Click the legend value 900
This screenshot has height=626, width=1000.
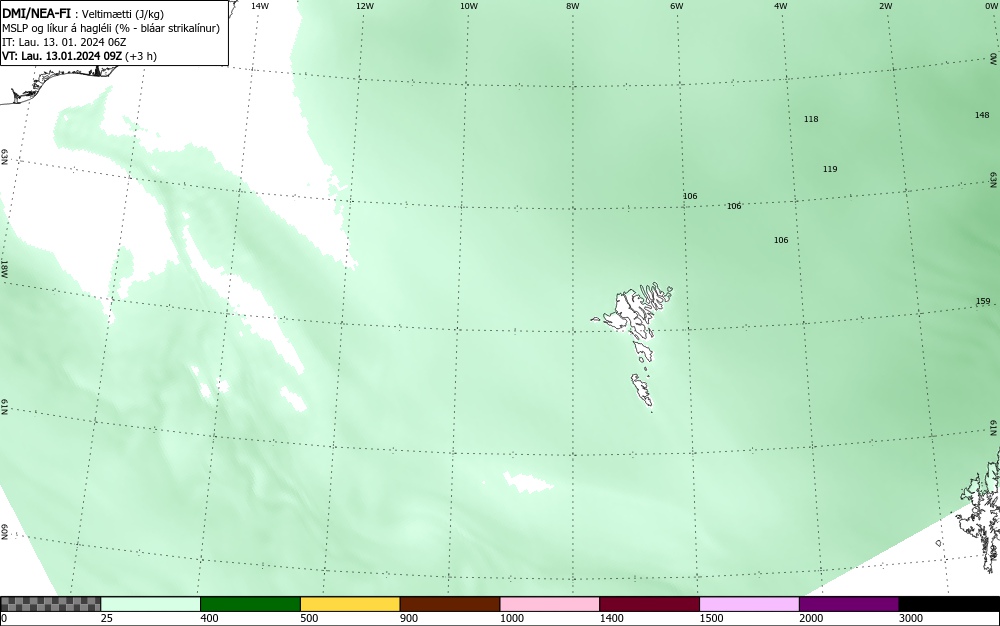pyautogui.click(x=409, y=618)
